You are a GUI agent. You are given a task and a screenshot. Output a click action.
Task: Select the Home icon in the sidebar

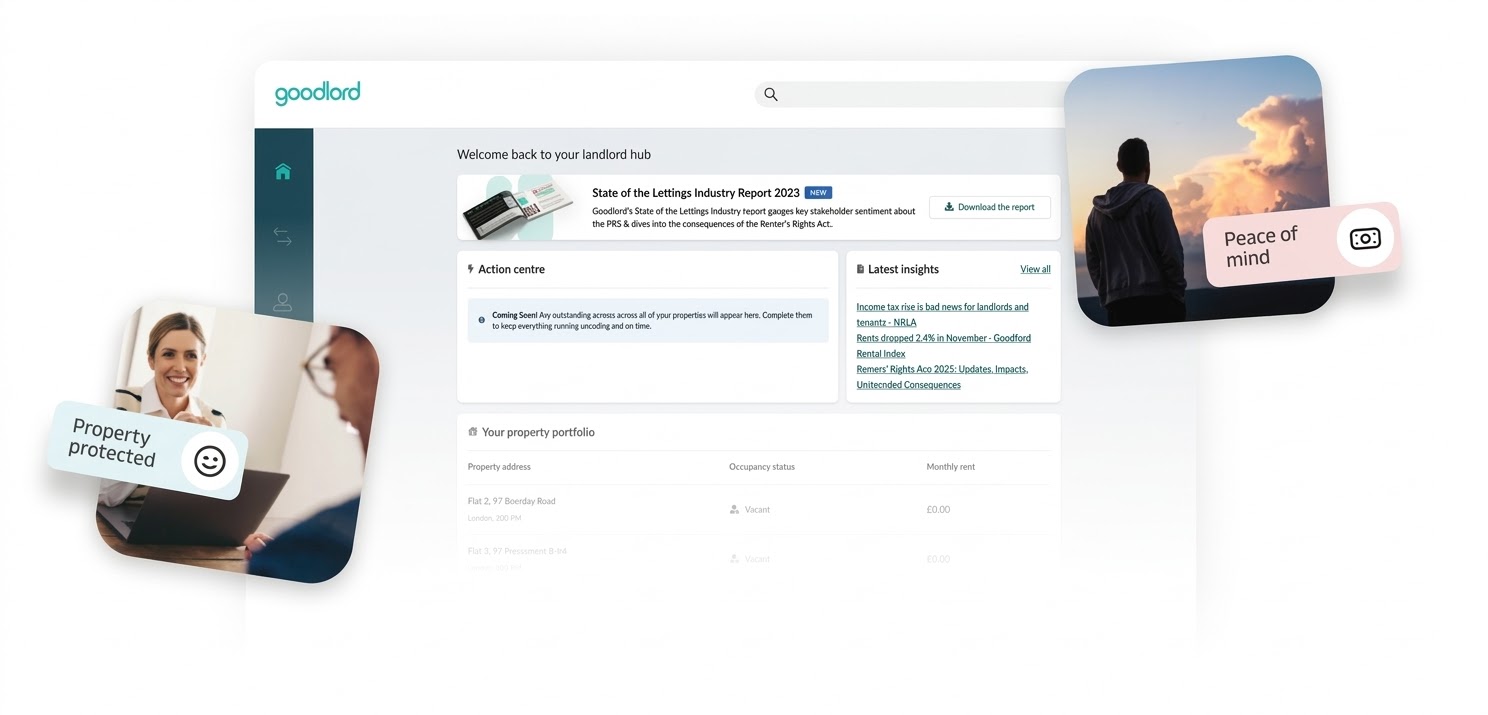pos(283,171)
